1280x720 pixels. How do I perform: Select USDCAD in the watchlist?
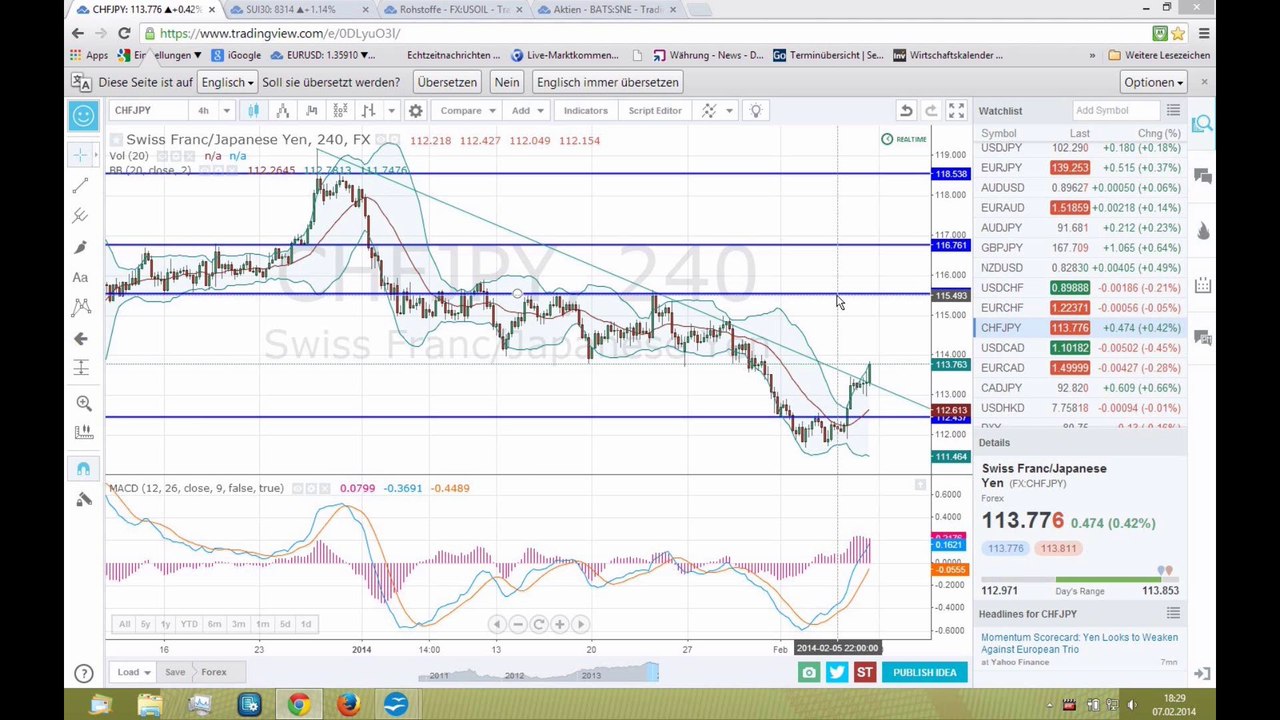tap(1078, 347)
